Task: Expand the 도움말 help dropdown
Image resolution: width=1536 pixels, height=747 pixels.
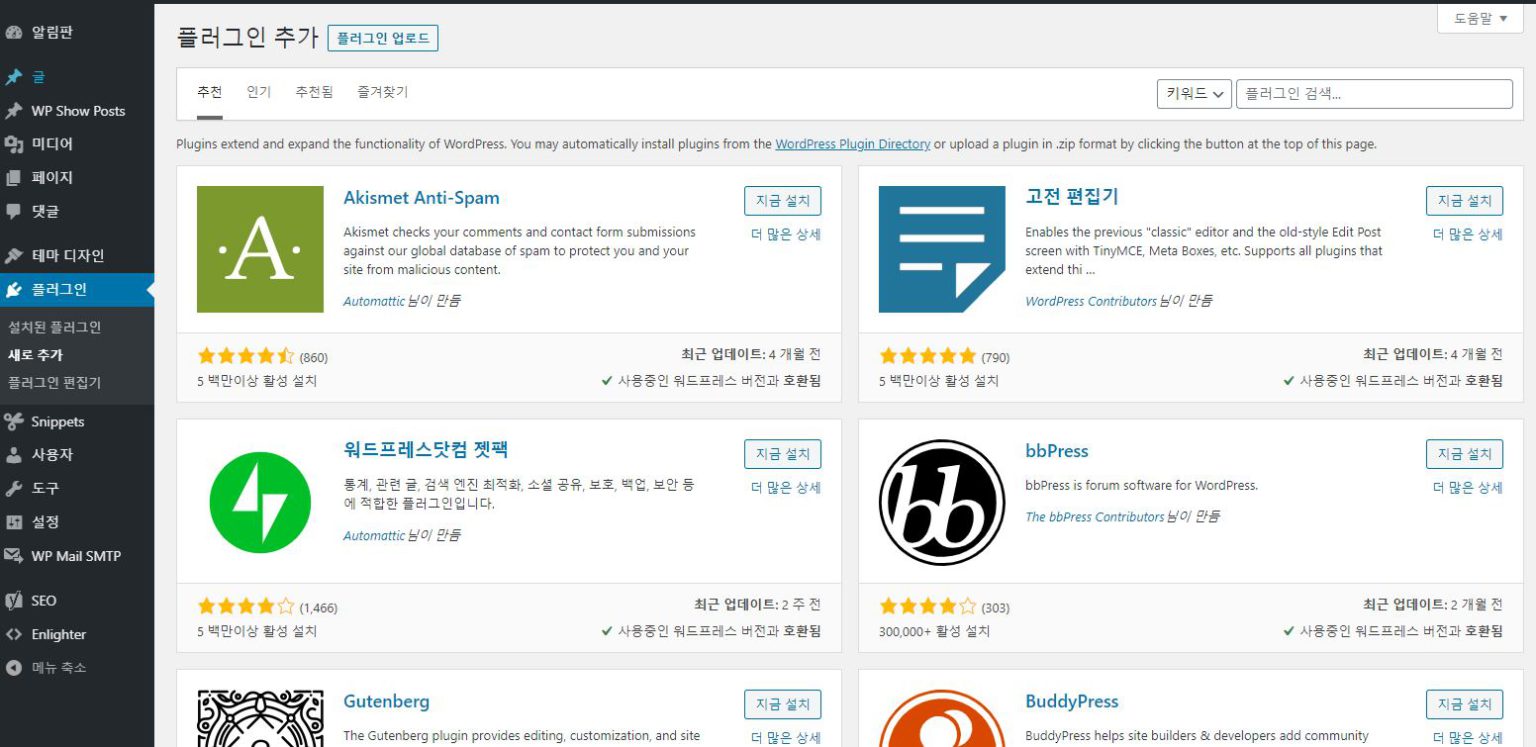Action: [1480, 19]
